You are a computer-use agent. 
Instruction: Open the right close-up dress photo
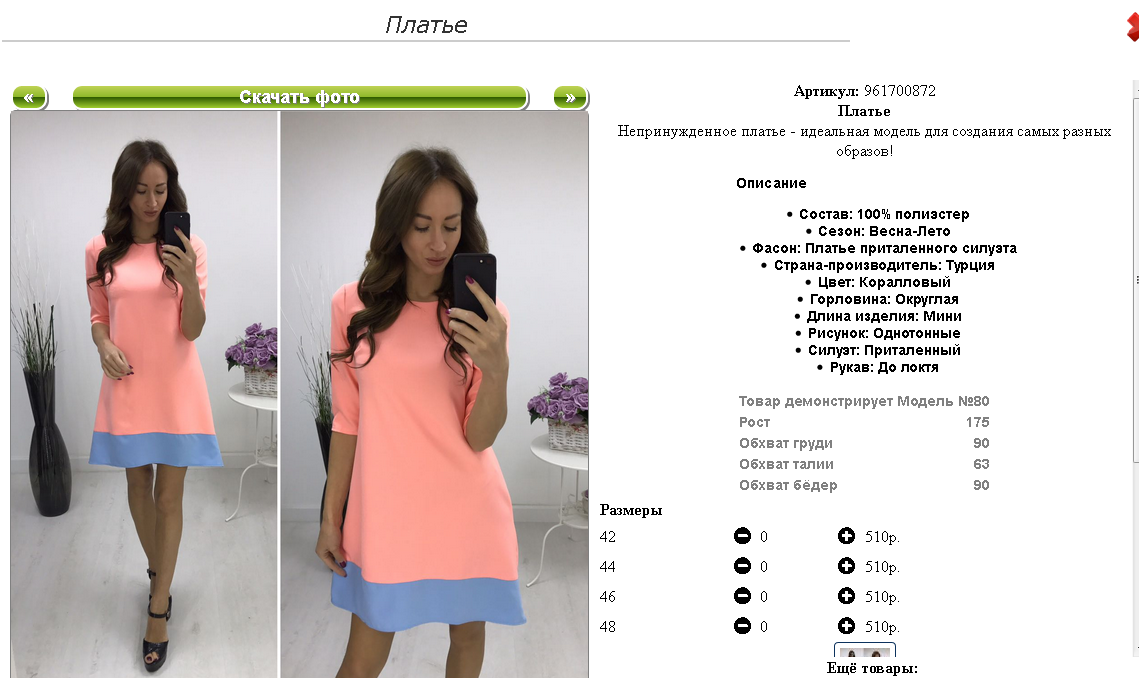(434, 395)
